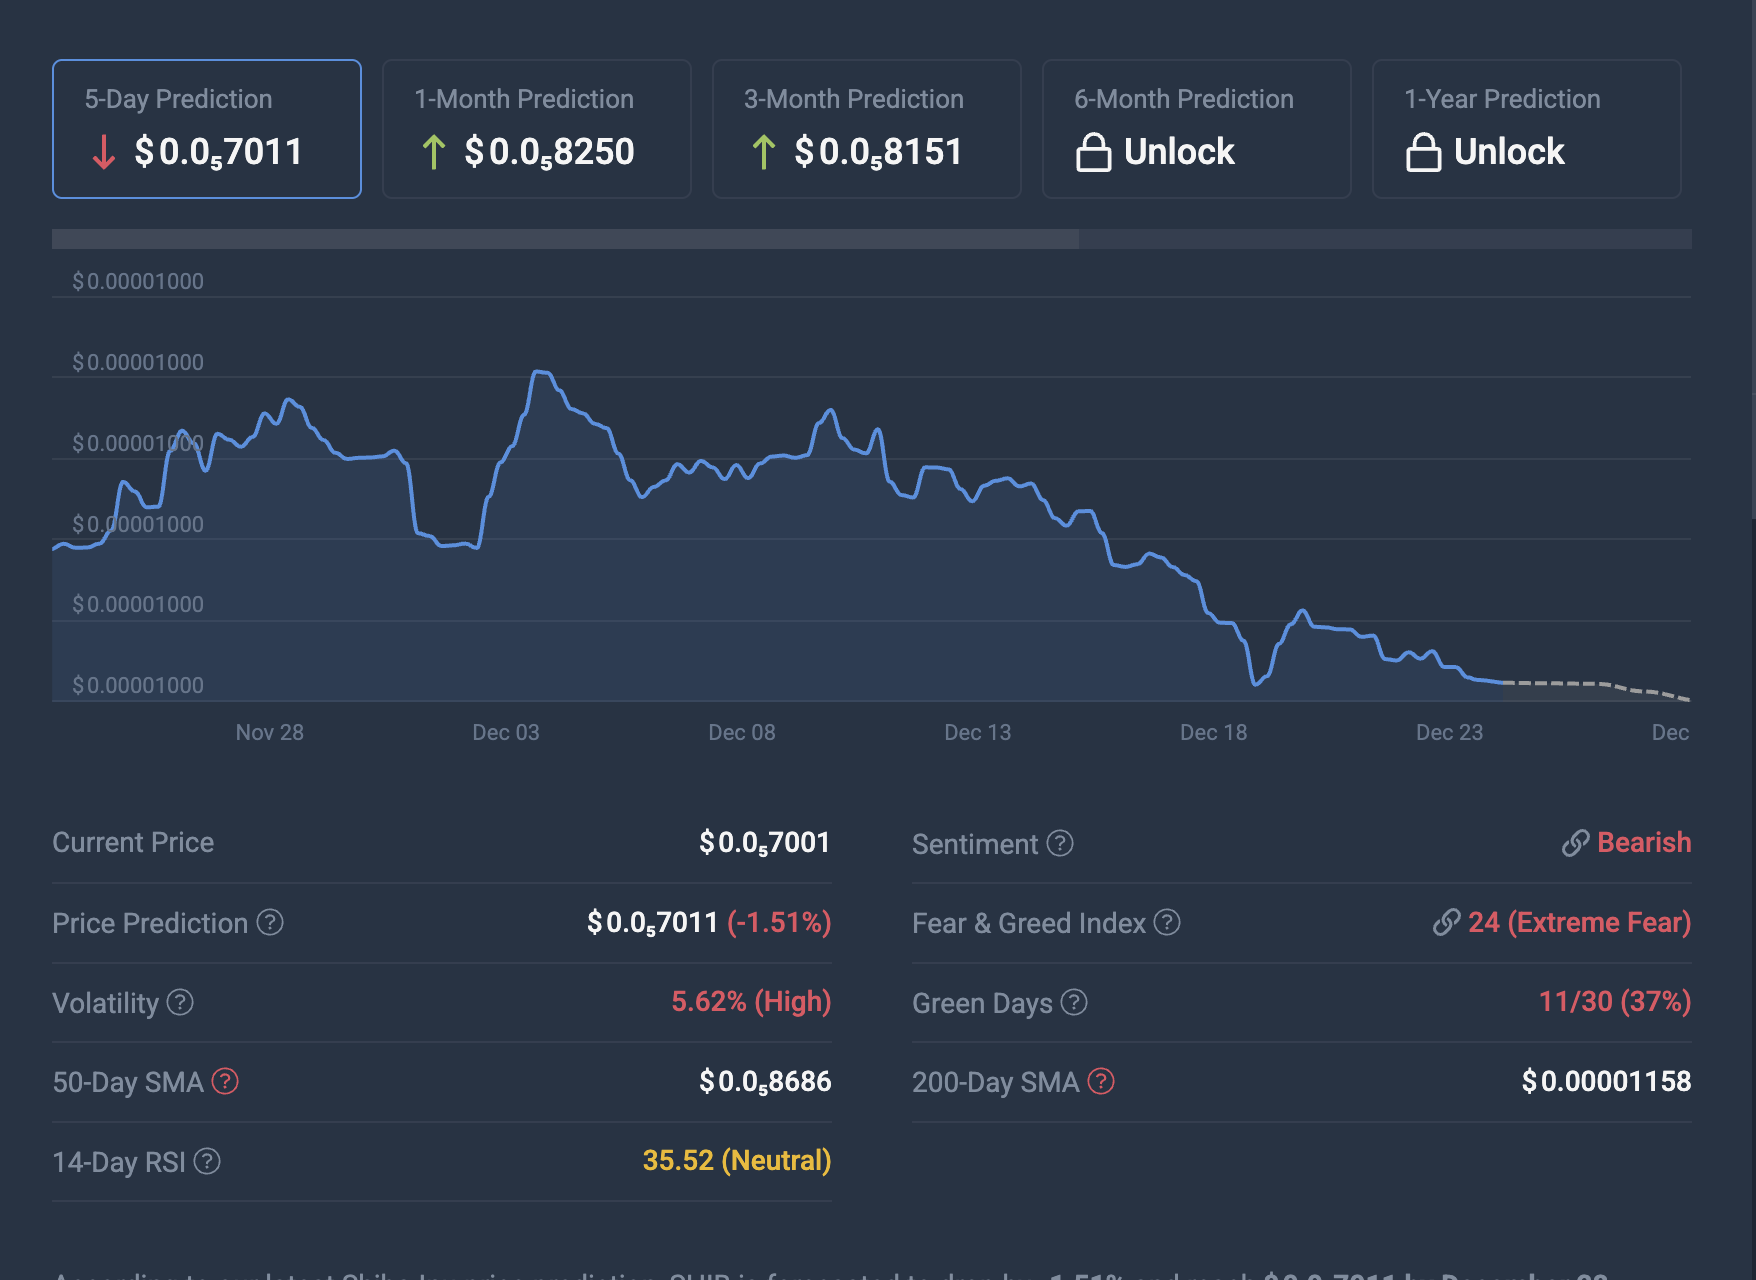1756x1280 pixels.
Task: Open the 24 (Extreme Fear) link
Action: [1578, 922]
